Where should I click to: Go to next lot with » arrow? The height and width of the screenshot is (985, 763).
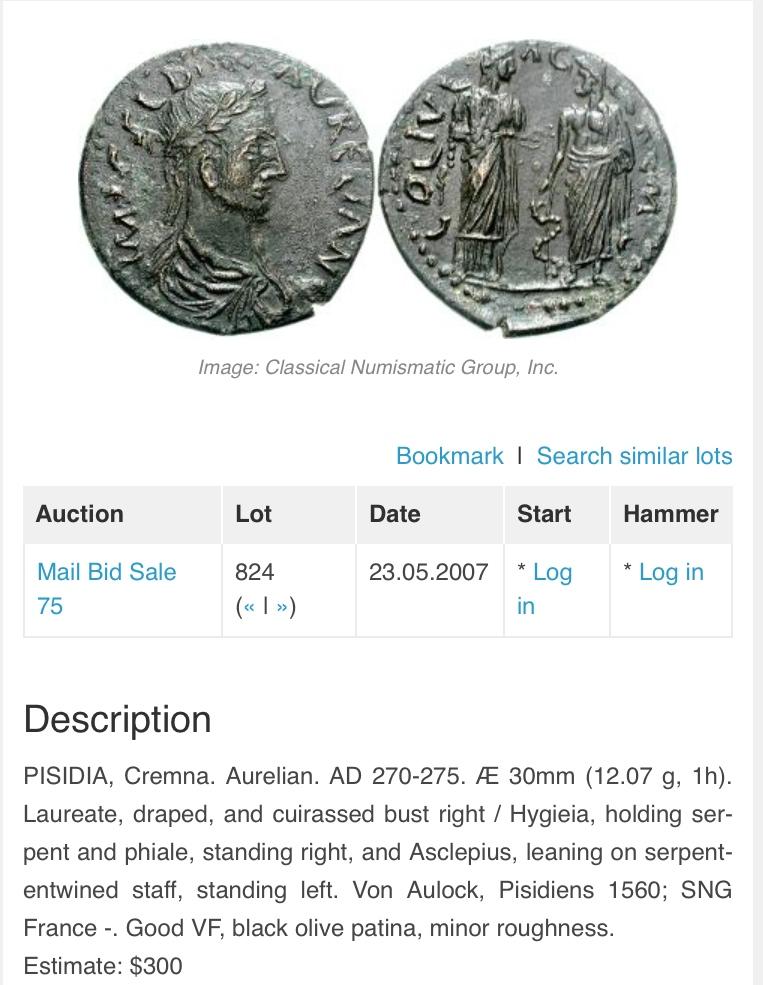click(283, 607)
